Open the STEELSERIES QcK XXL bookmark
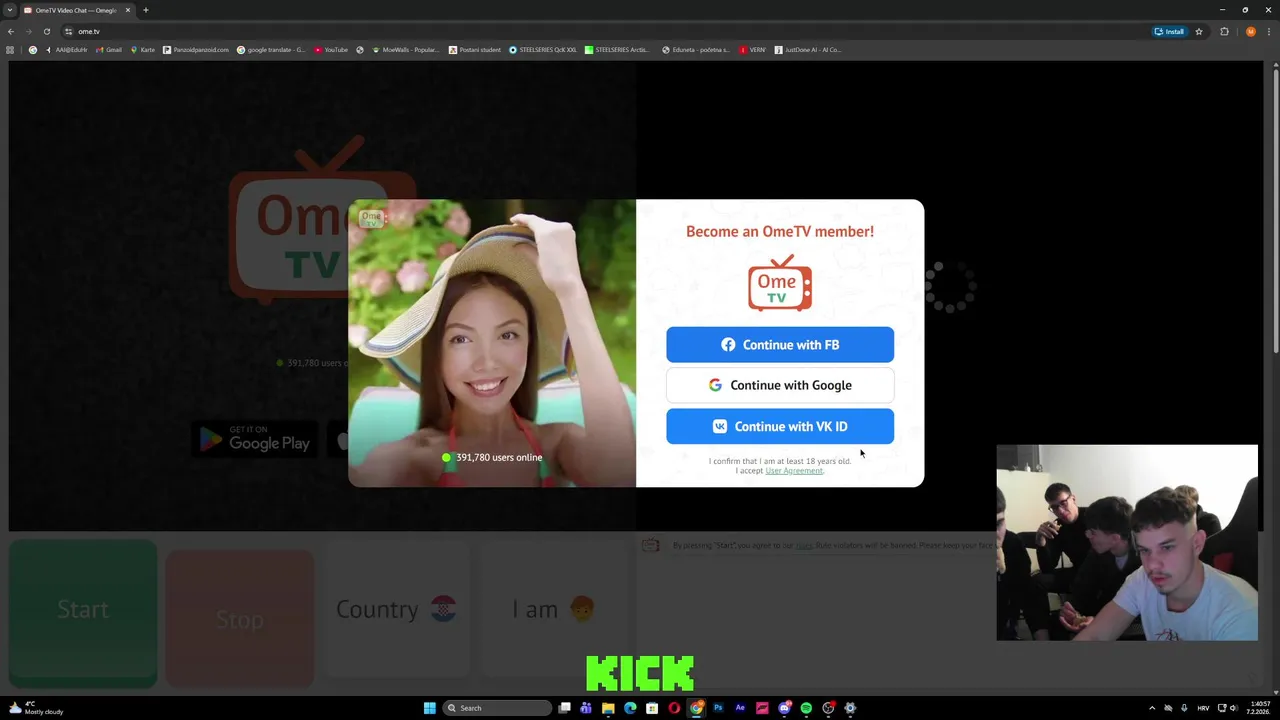Viewport: 1280px width, 720px height. 543,50
